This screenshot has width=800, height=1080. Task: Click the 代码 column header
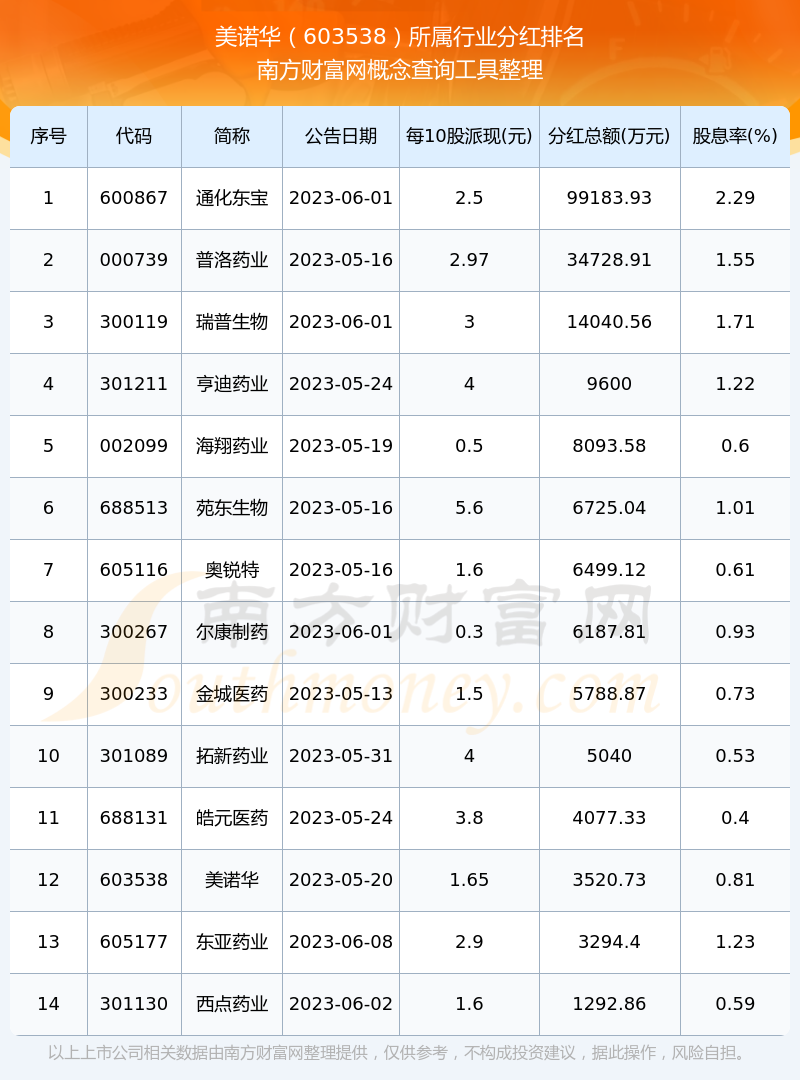pos(134,136)
